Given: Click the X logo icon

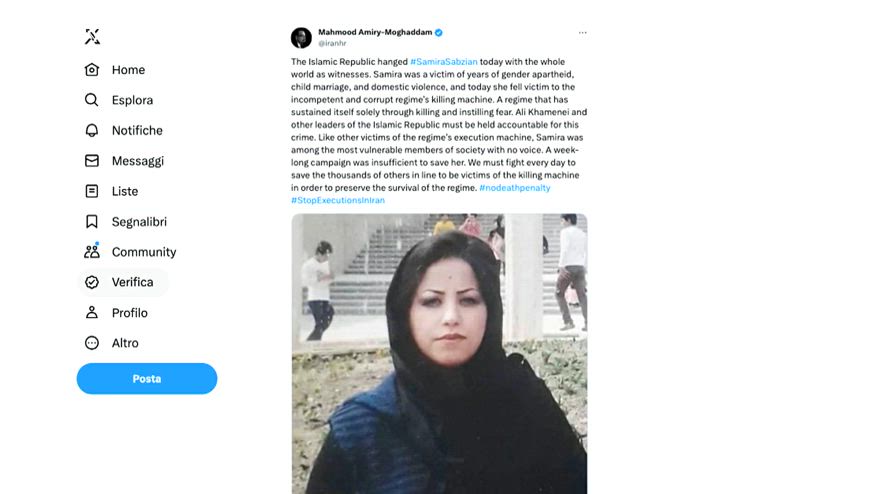Looking at the screenshot, I should tap(92, 37).
